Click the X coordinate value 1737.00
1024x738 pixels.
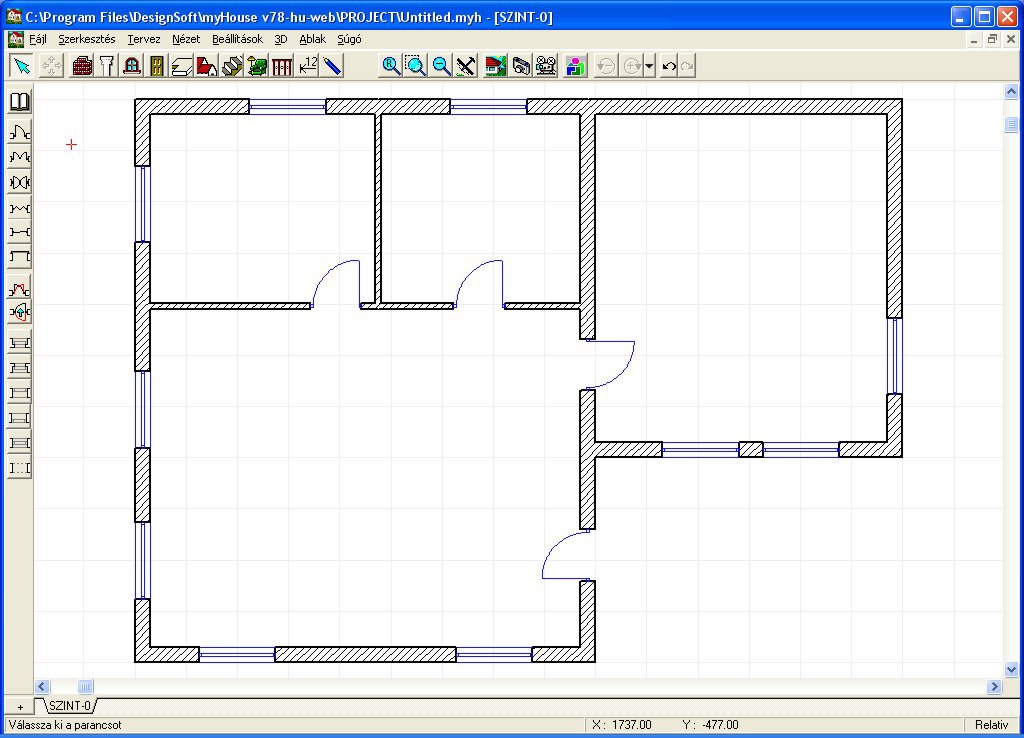click(x=631, y=725)
